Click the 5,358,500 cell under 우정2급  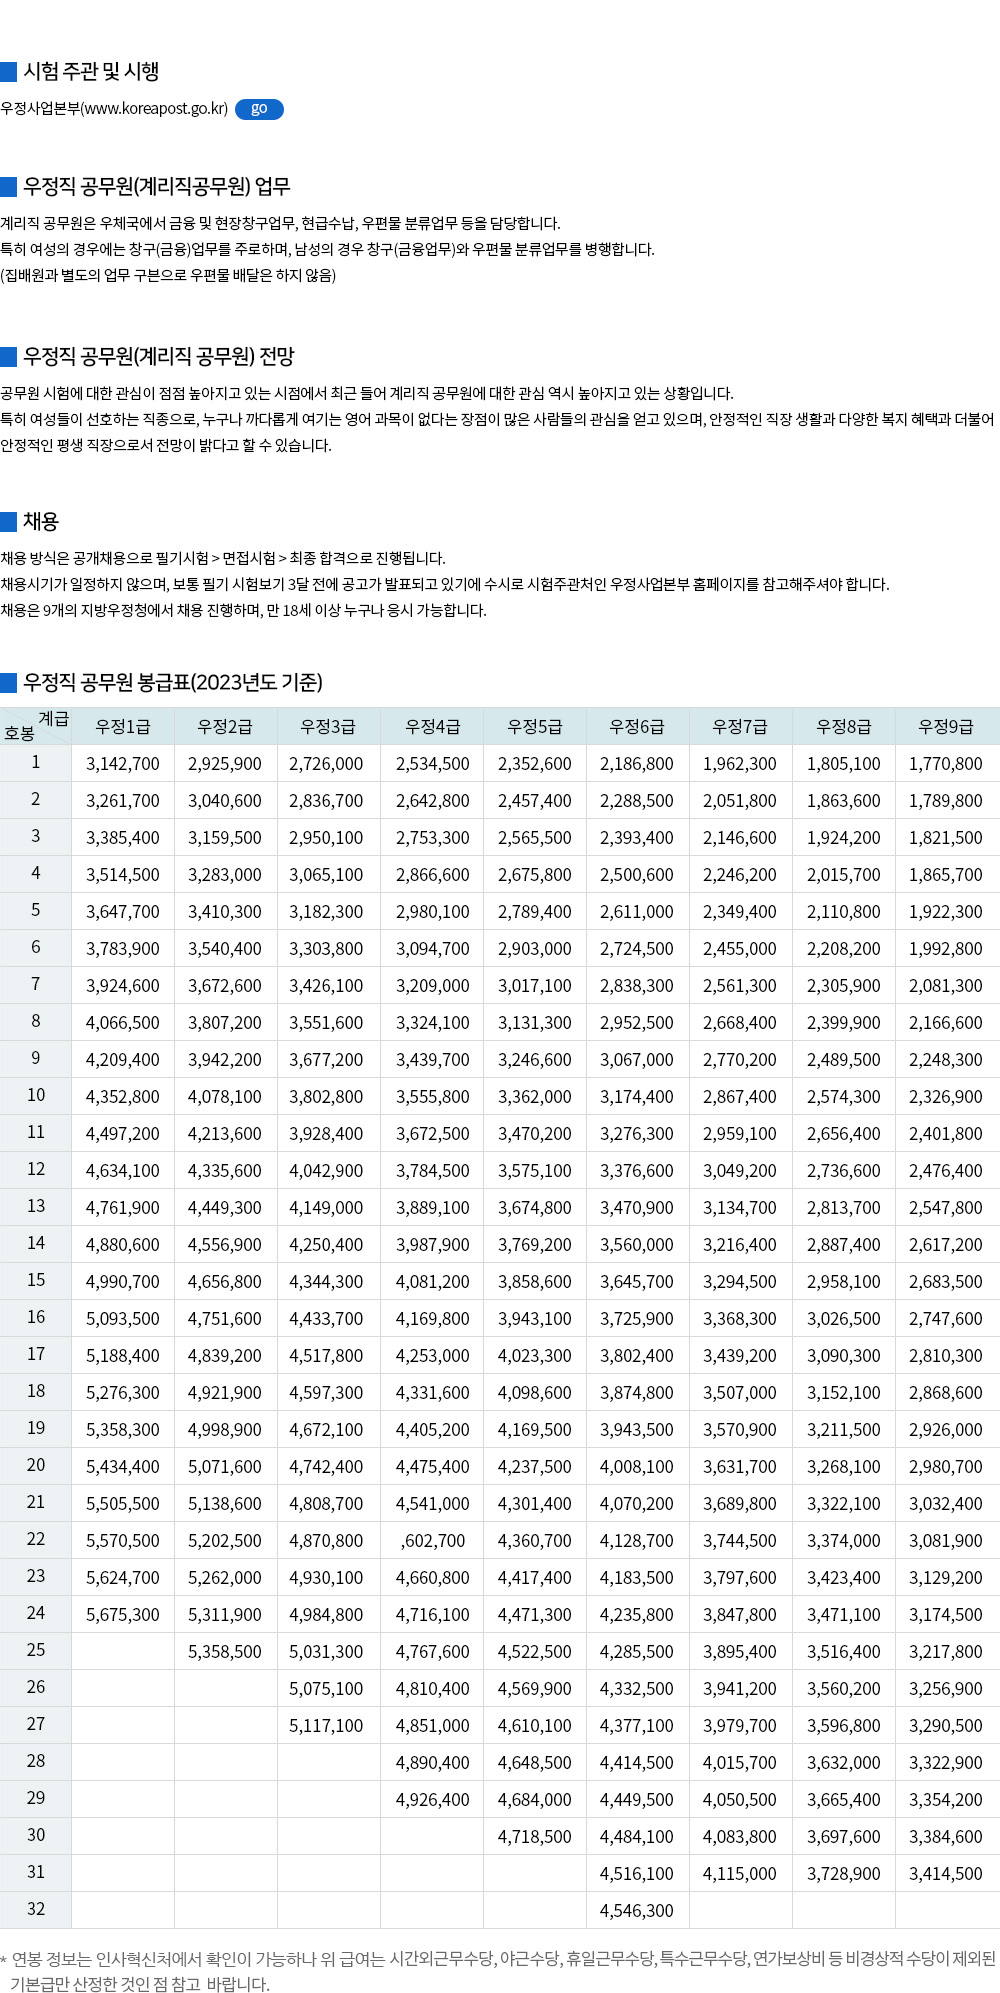(x=225, y=1652)
